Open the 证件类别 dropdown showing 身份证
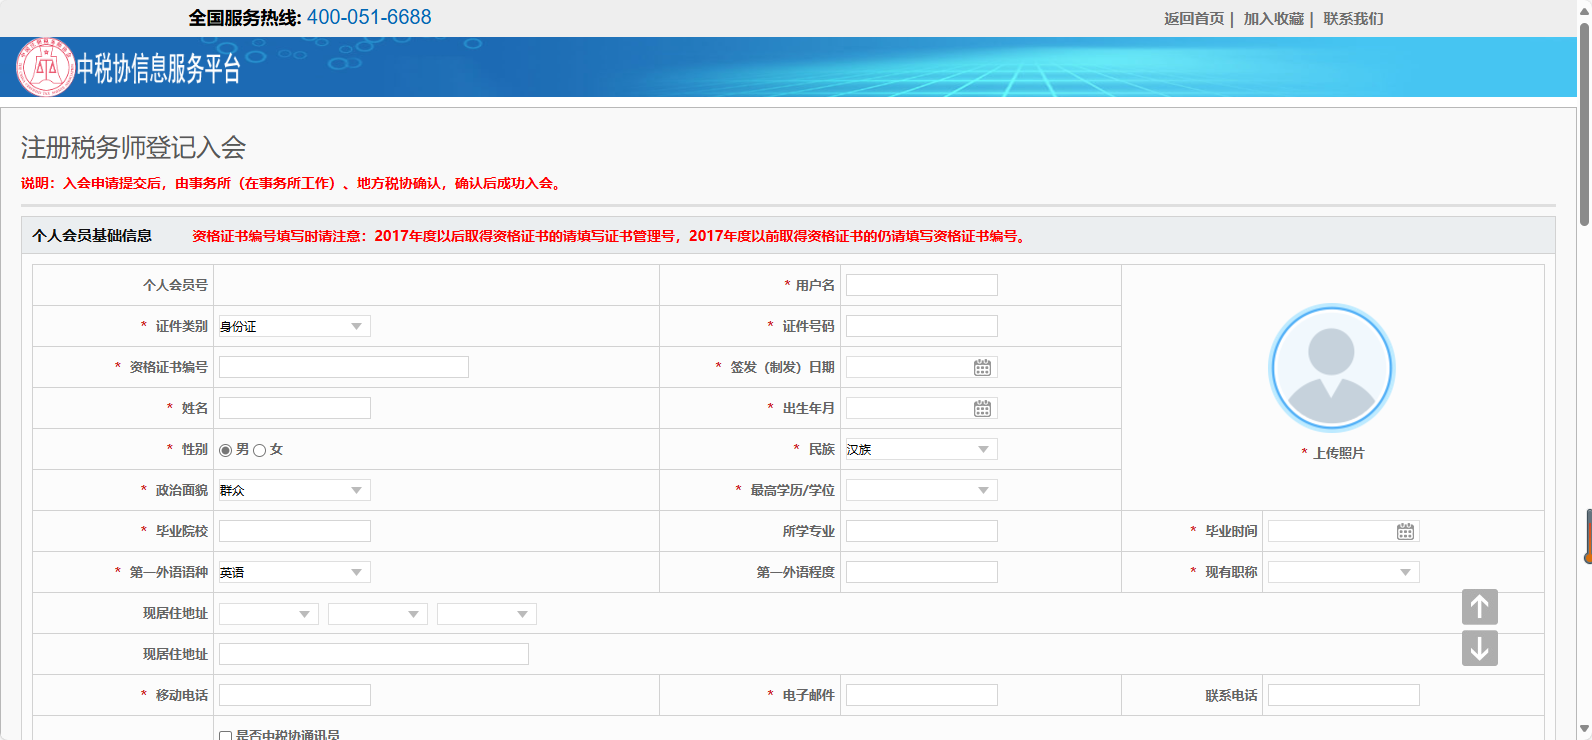Viewport: 1592px width, 740px height. point(295,326)
